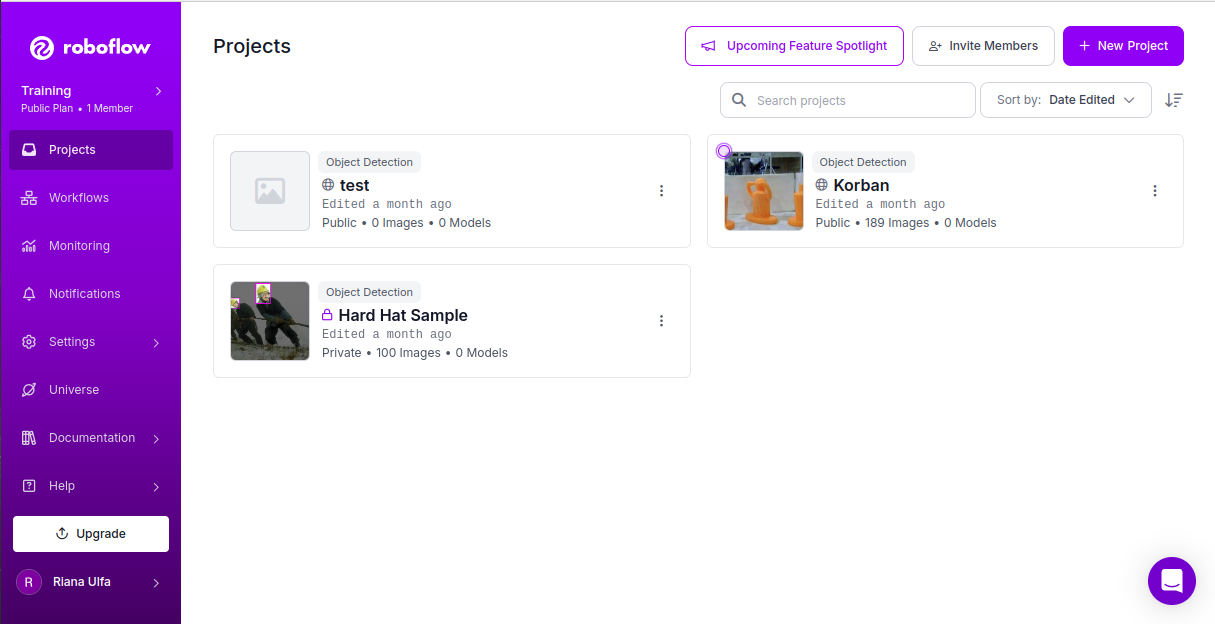The image size is (1215, 624).
Task: Expand the Riana Ulfa account menu
Action: [x=156, y=583]
